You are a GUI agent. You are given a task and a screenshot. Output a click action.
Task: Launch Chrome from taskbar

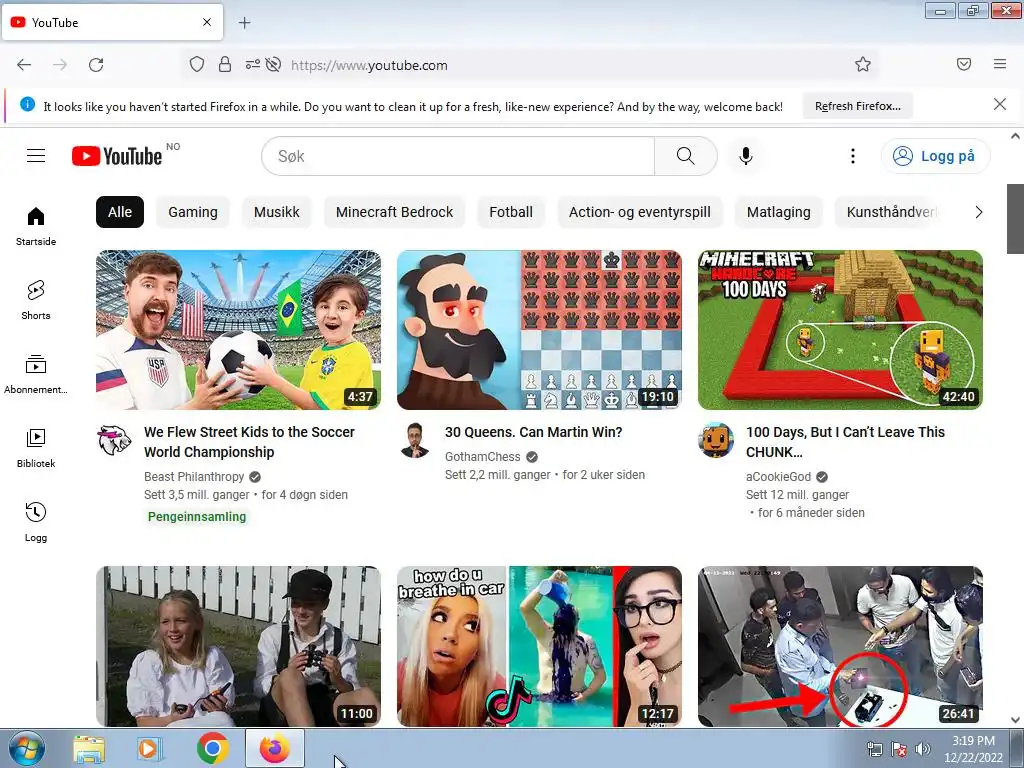pyautogui.click(x=212, y=748)
